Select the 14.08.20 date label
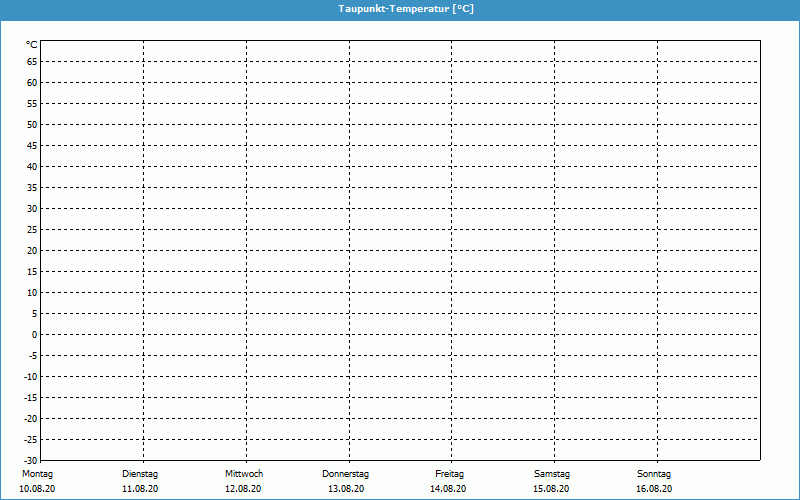 point(449,489)
